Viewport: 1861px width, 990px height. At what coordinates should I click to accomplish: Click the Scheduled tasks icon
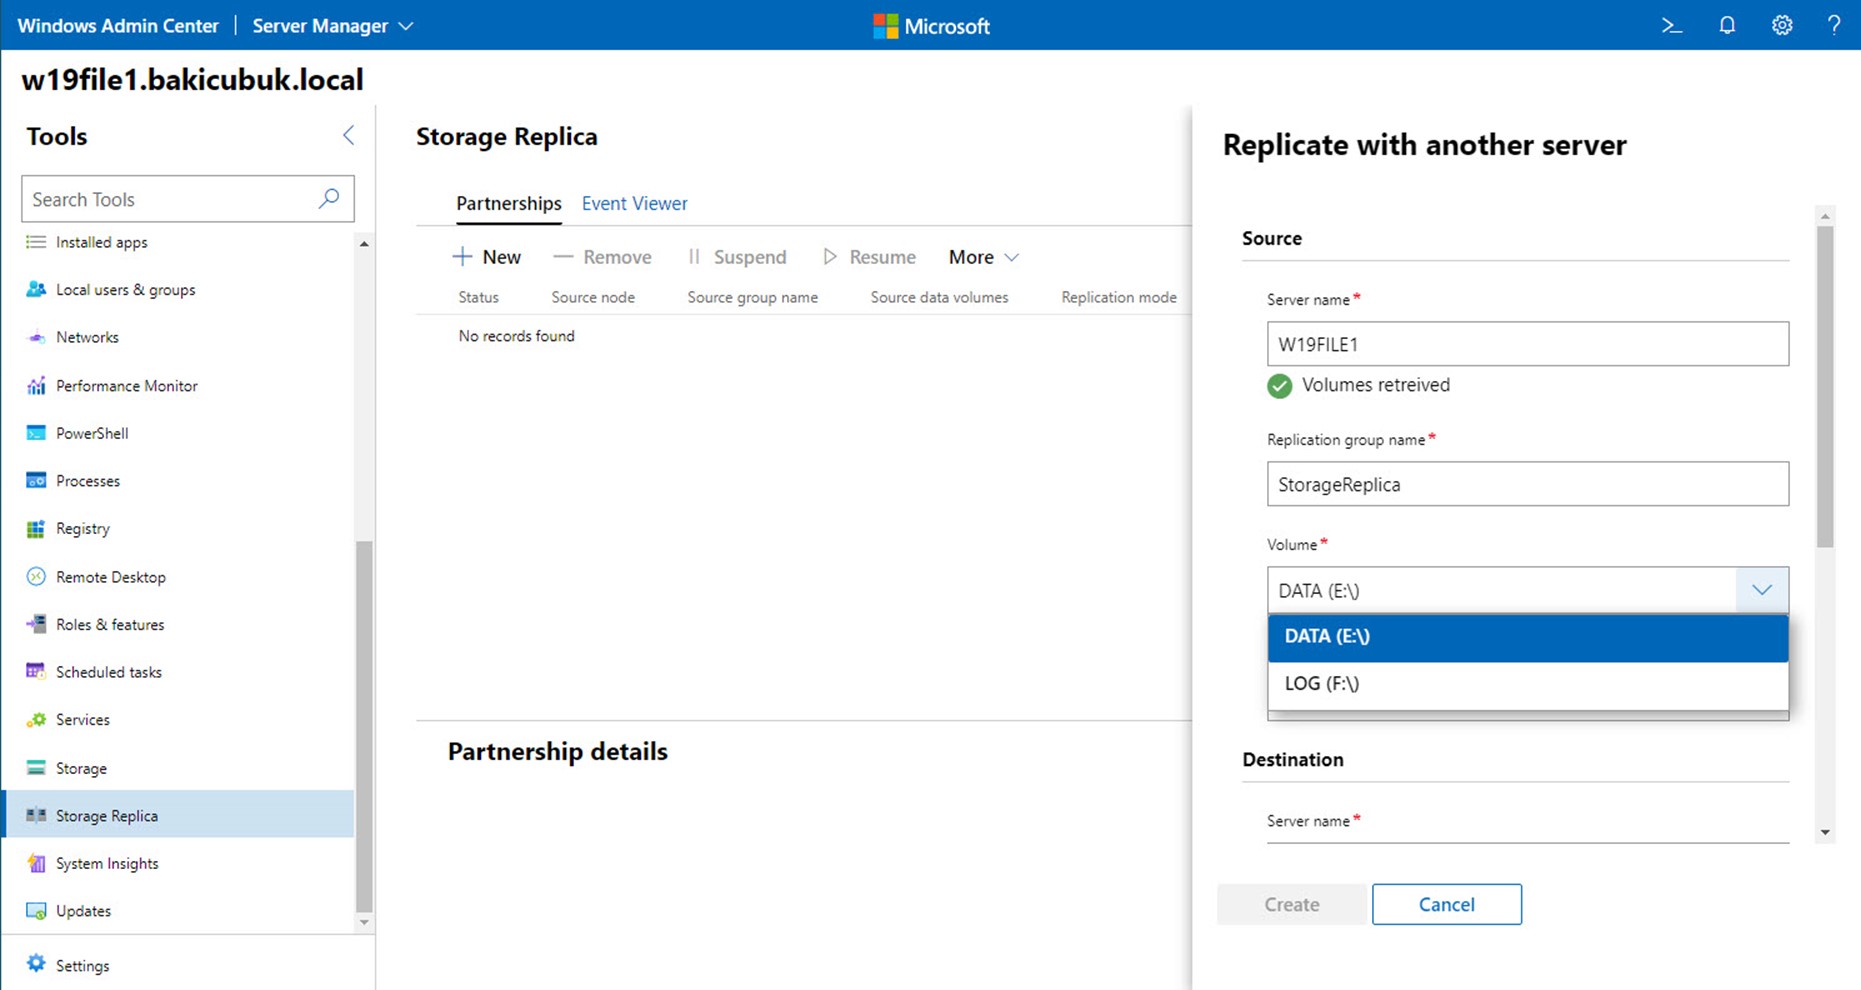(36, 672)
